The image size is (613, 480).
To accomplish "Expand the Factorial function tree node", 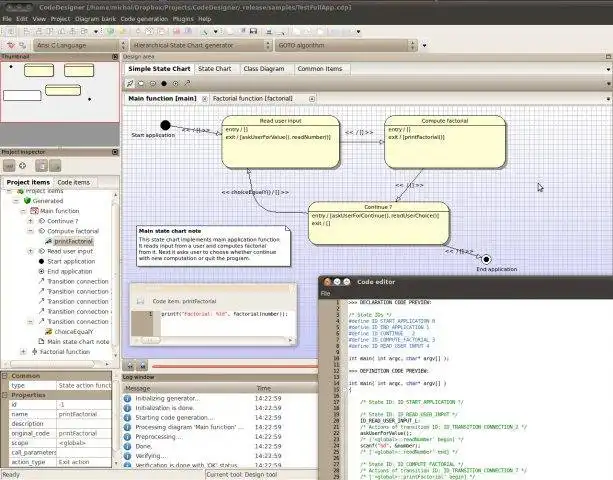I will 23,352.
